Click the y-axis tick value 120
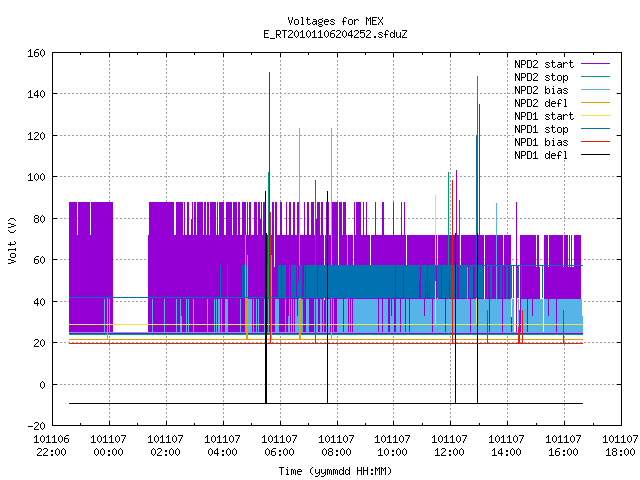The height and width of the screenshot is (480, 640). tap(36, 136)
